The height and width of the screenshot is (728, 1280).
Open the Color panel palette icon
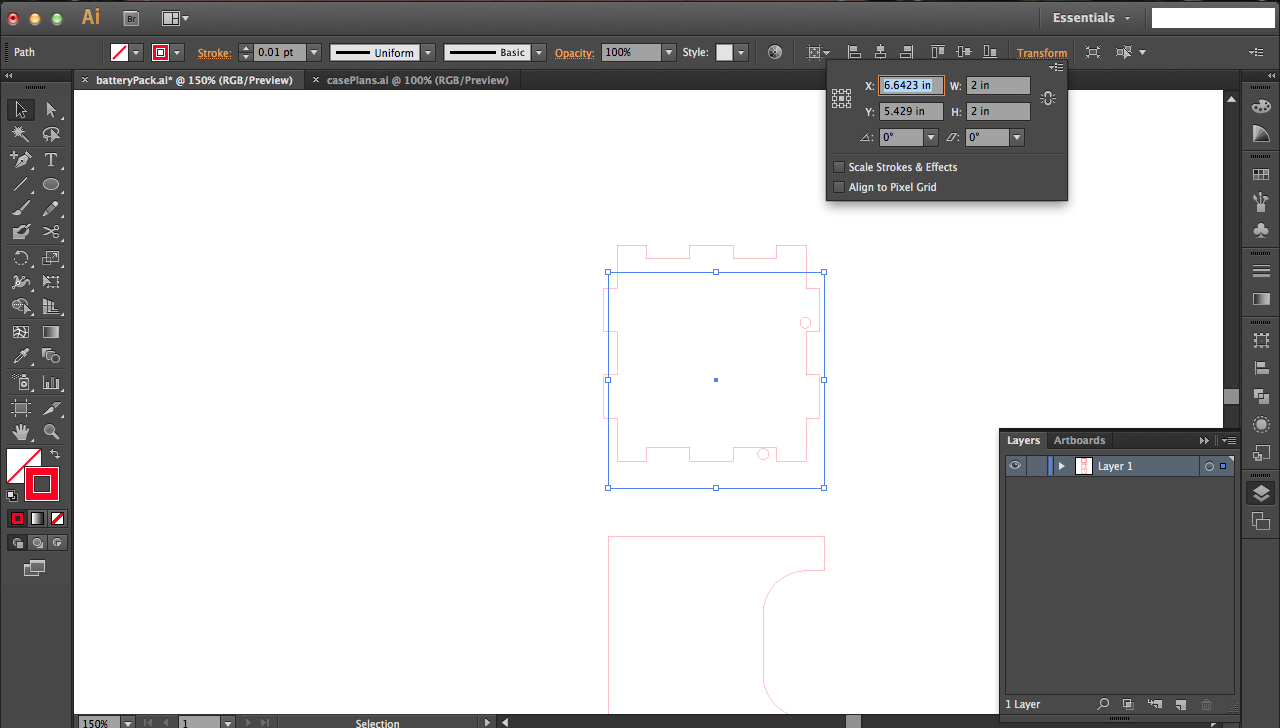click(1261, 106)
